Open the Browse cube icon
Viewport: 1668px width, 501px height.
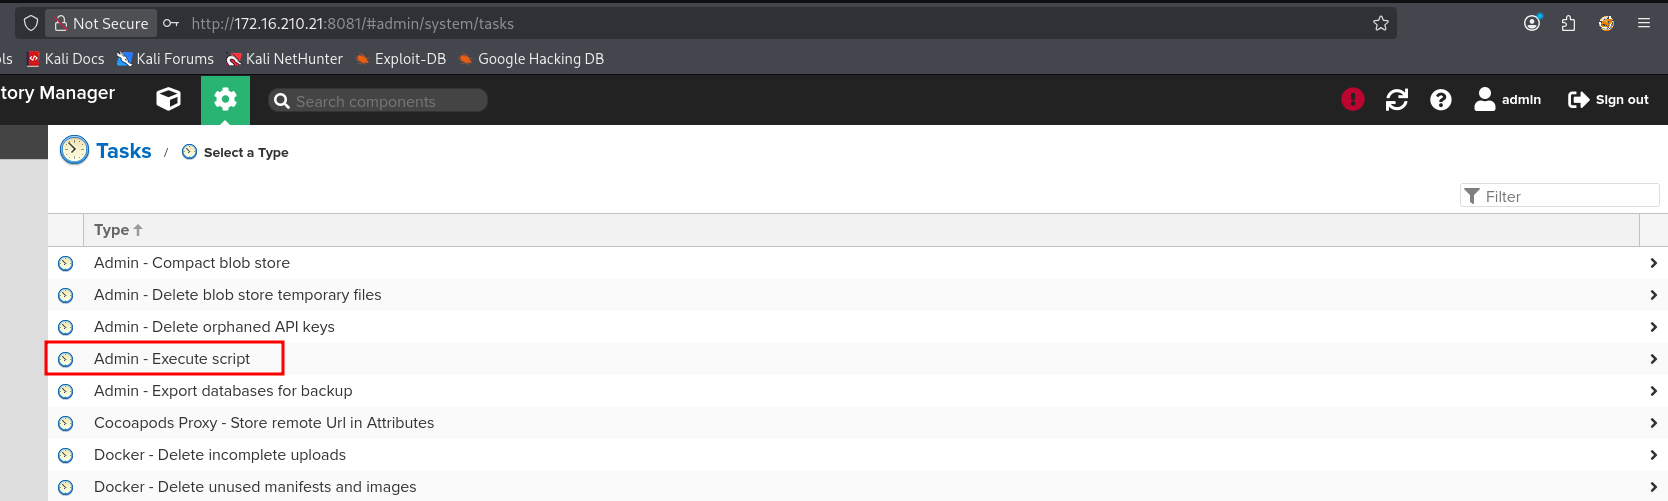point(169,99)
